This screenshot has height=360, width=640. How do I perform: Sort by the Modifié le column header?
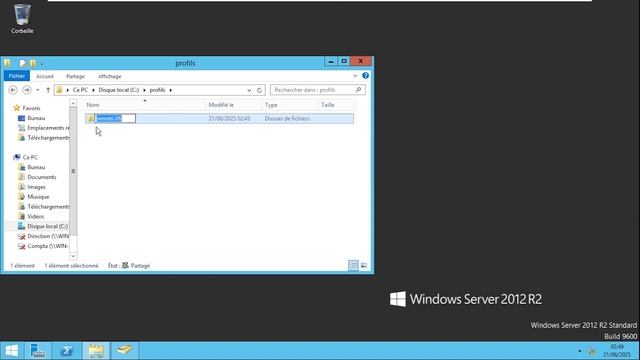tap(233, 105)
